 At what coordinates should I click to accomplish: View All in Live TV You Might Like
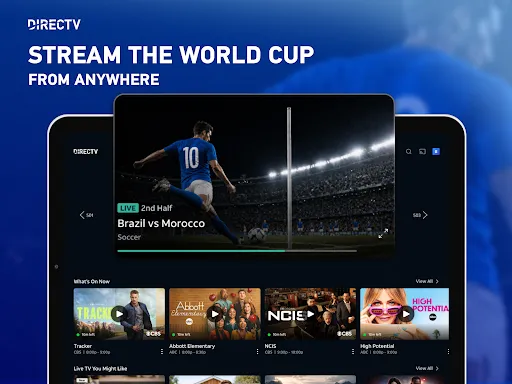point(427,368)
